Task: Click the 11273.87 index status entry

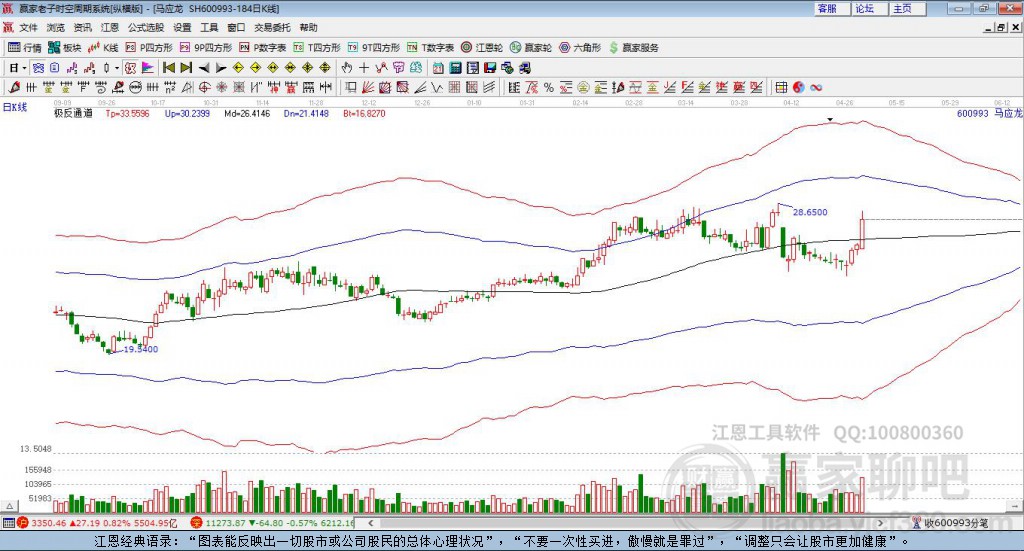Action: click(x=225, y=523)
